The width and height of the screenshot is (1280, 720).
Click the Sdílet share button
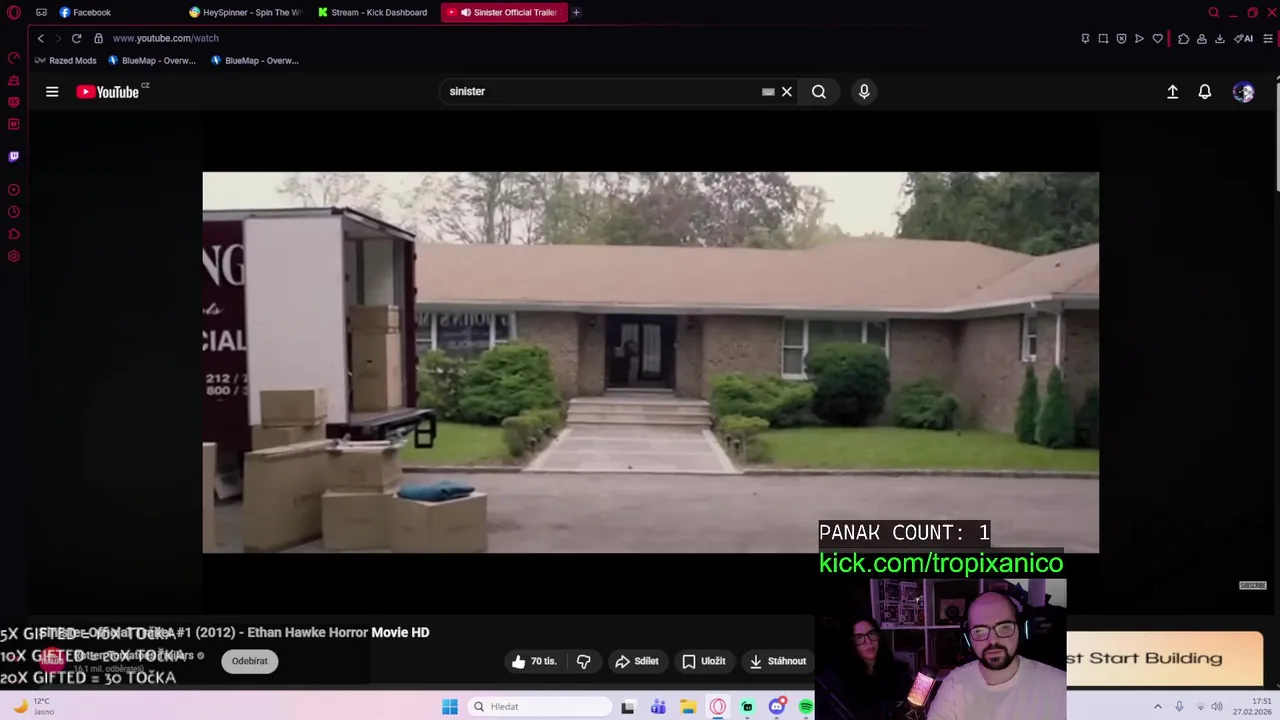(x=637, y=661)
